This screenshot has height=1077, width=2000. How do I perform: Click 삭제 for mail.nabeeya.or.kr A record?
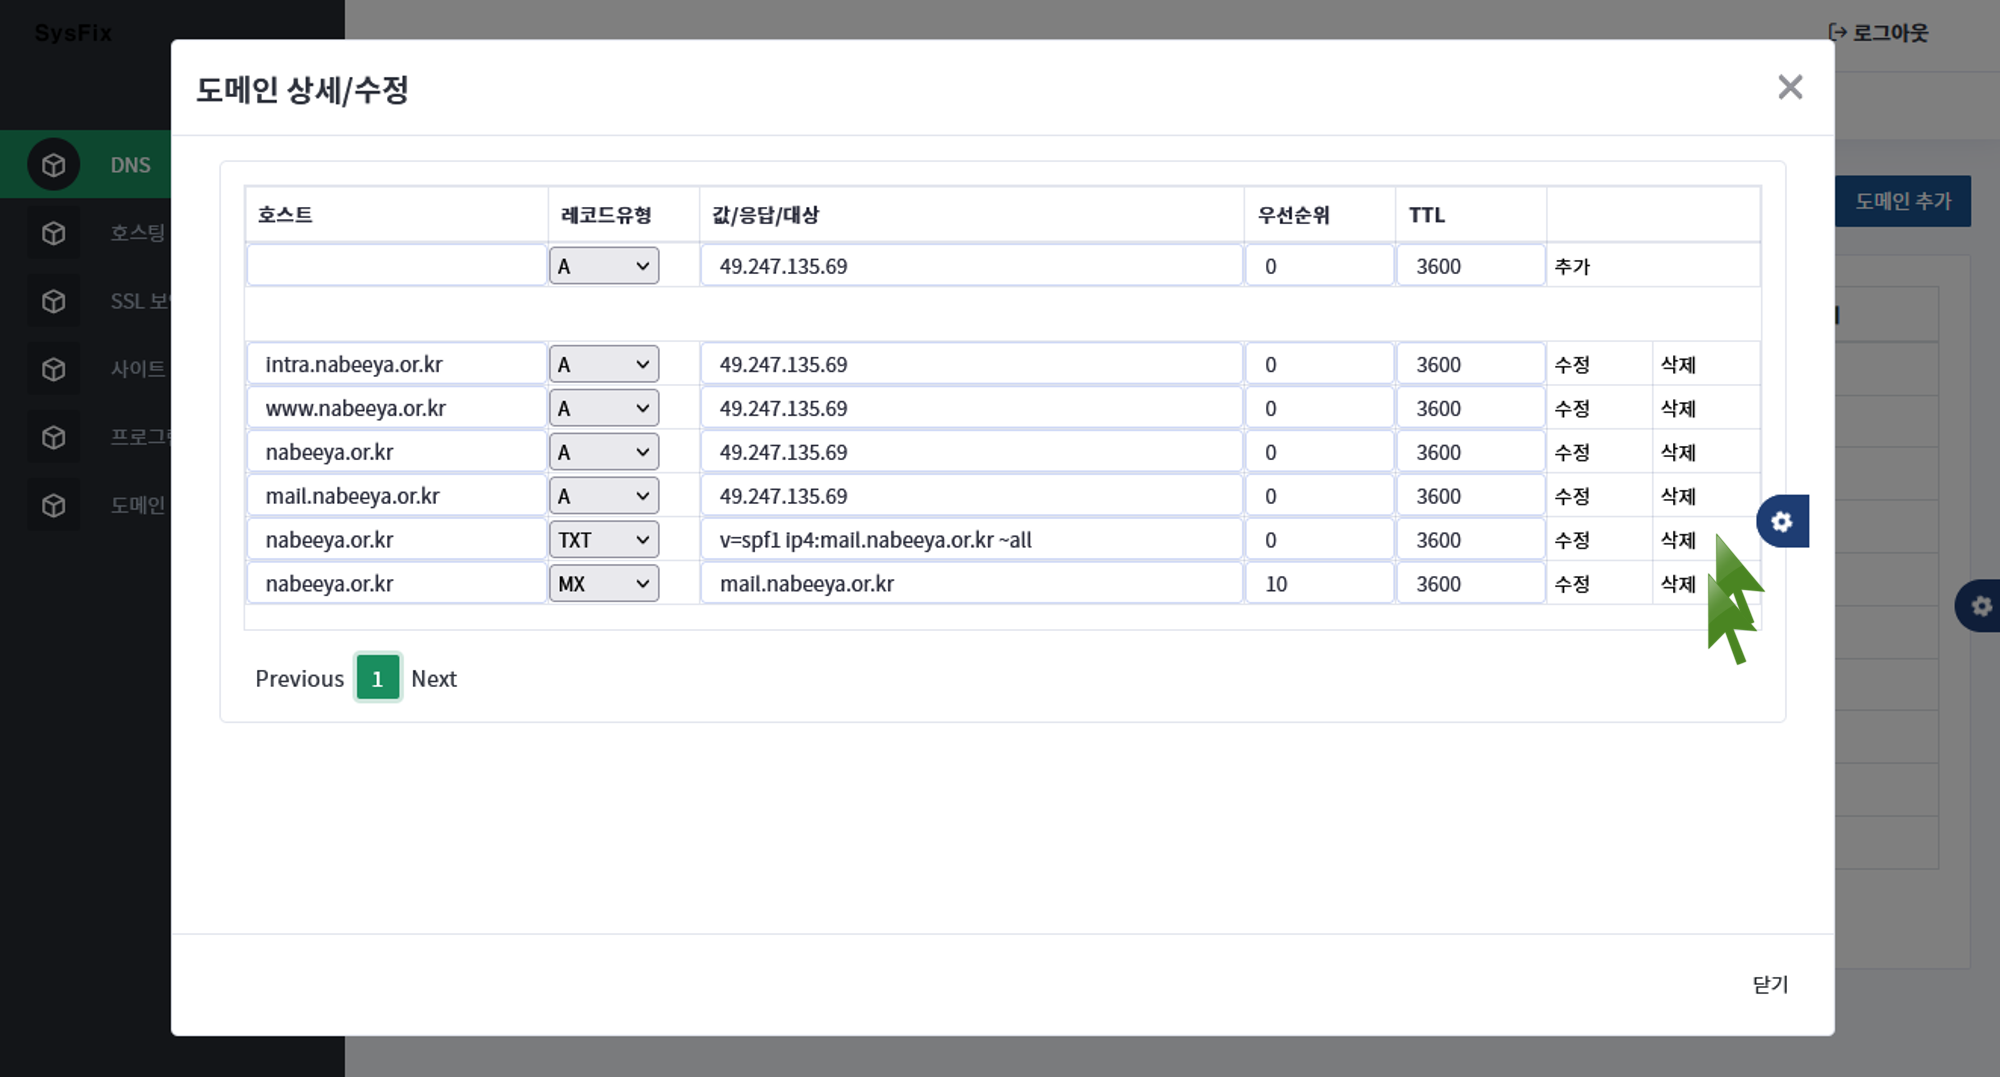1678,497
